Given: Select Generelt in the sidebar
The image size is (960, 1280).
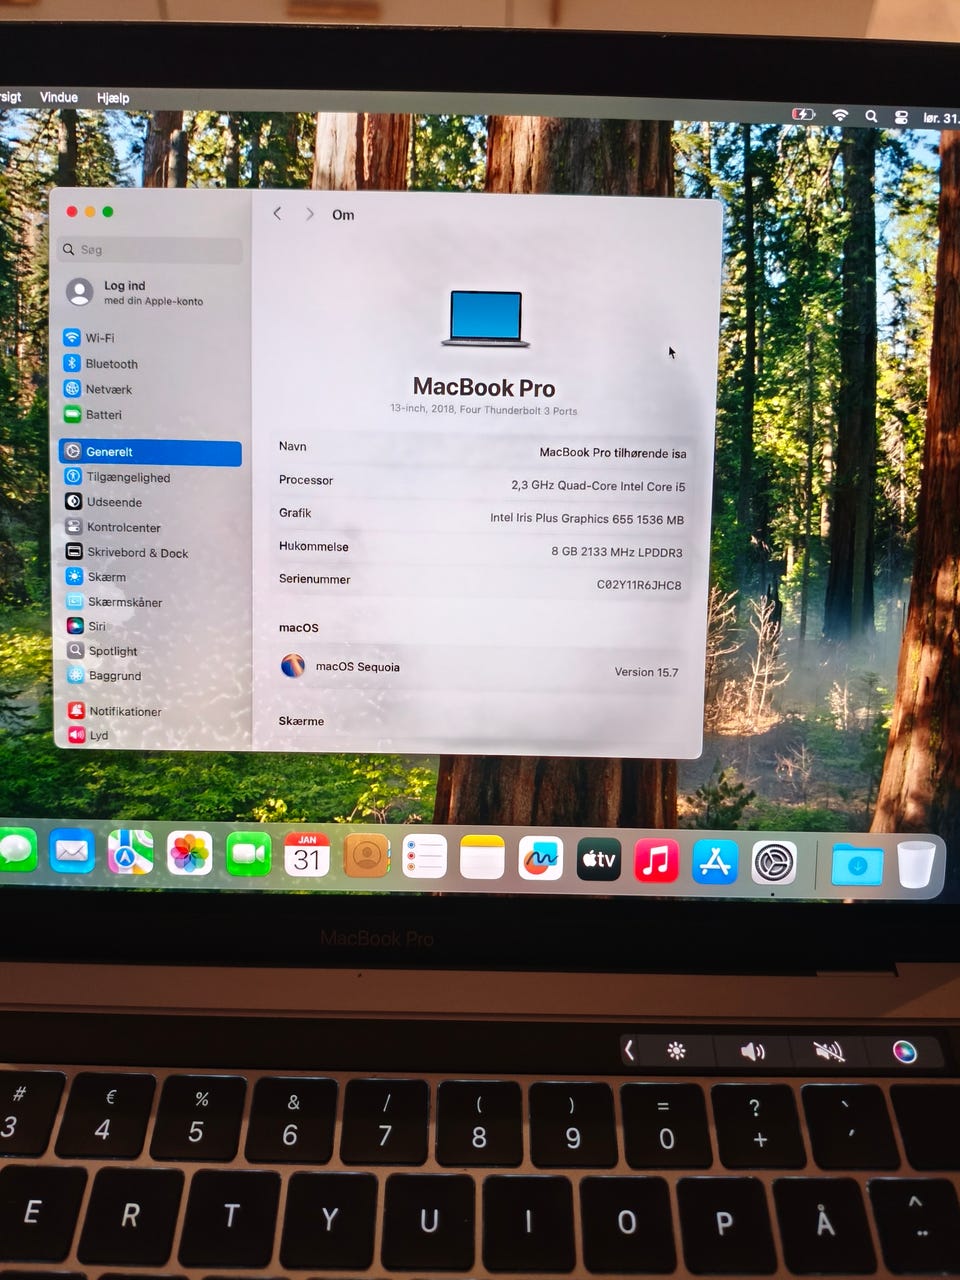Looking at the screenshot, I should tap(150, 452).
